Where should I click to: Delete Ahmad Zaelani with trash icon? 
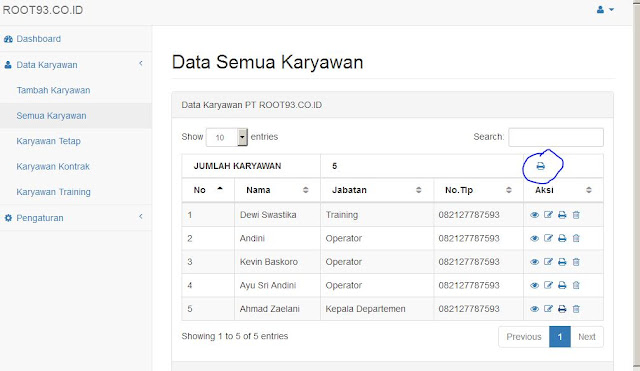point(576,309)
